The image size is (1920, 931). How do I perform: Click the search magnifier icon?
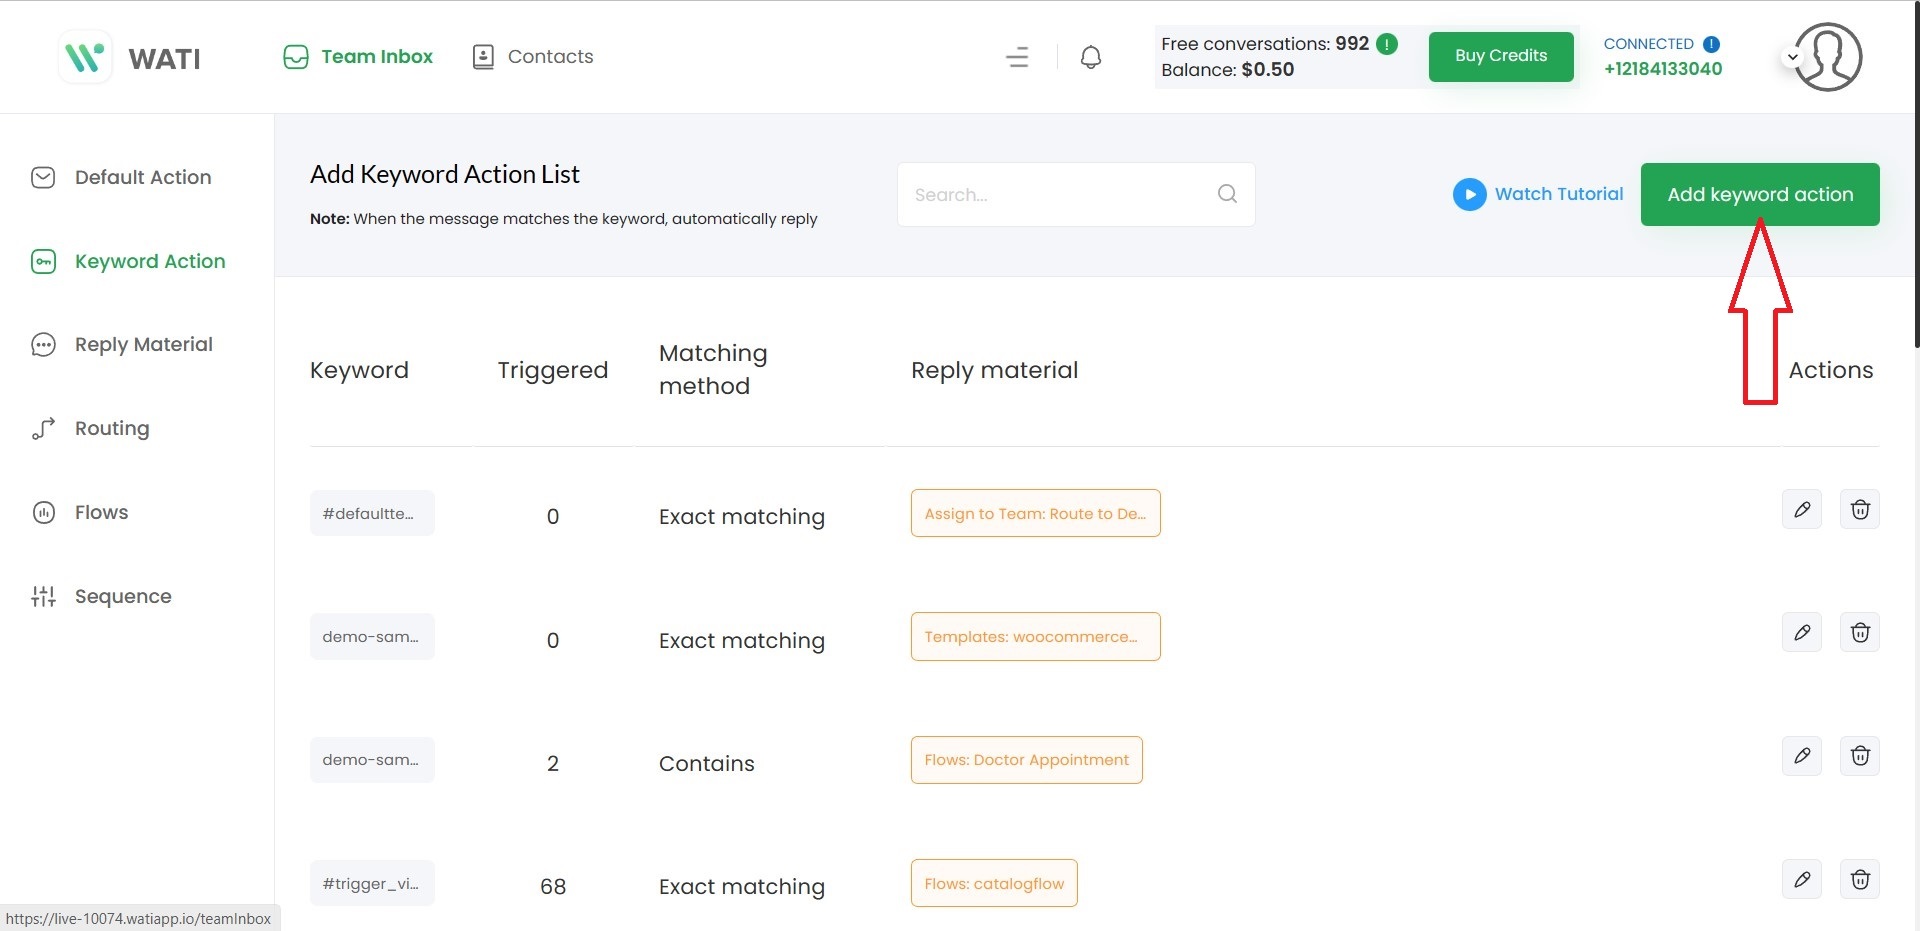click(x=1227, y=194)
